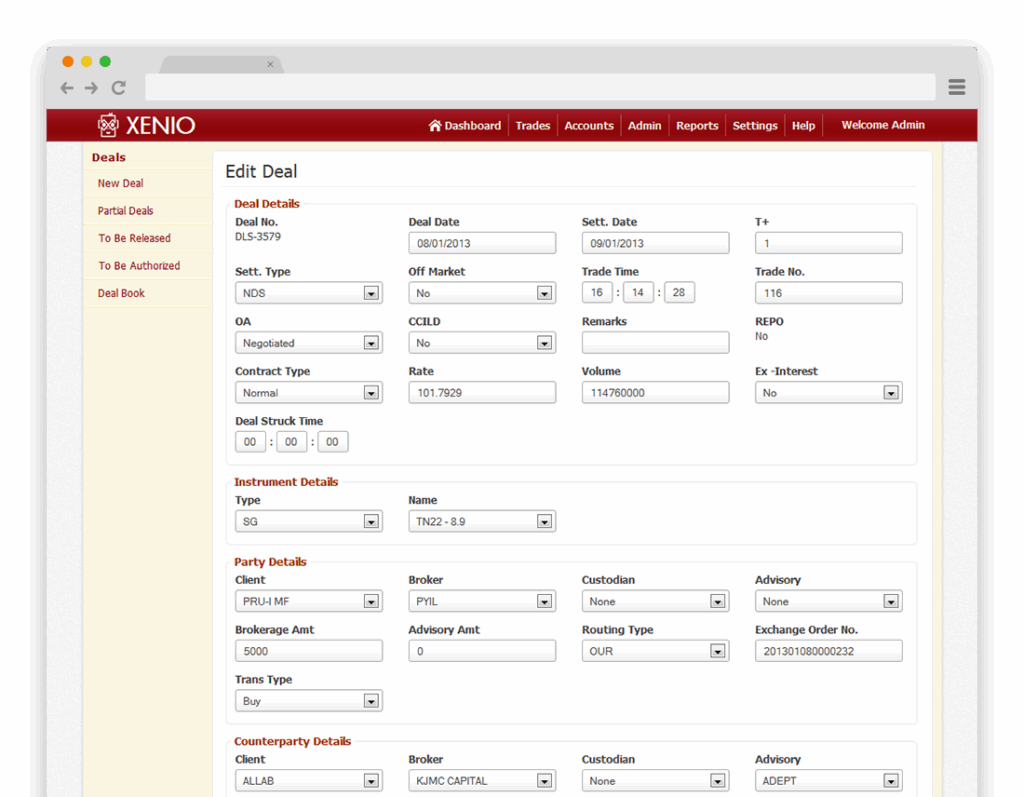This screenshot has width=1024, height=797.
Task: Open Counterparty Advisory ADEPT dropdown
Action: point(829,780)
